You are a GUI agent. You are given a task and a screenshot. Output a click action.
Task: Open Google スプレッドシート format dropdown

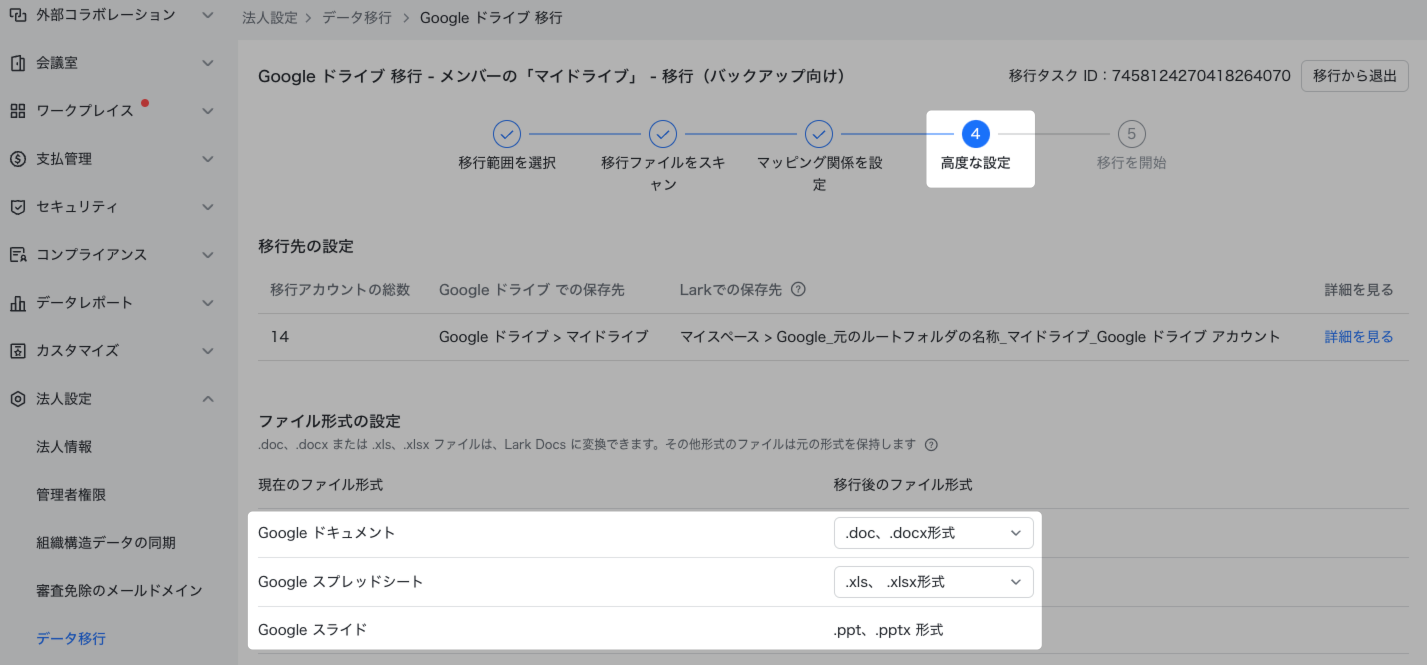click(932, 582)
